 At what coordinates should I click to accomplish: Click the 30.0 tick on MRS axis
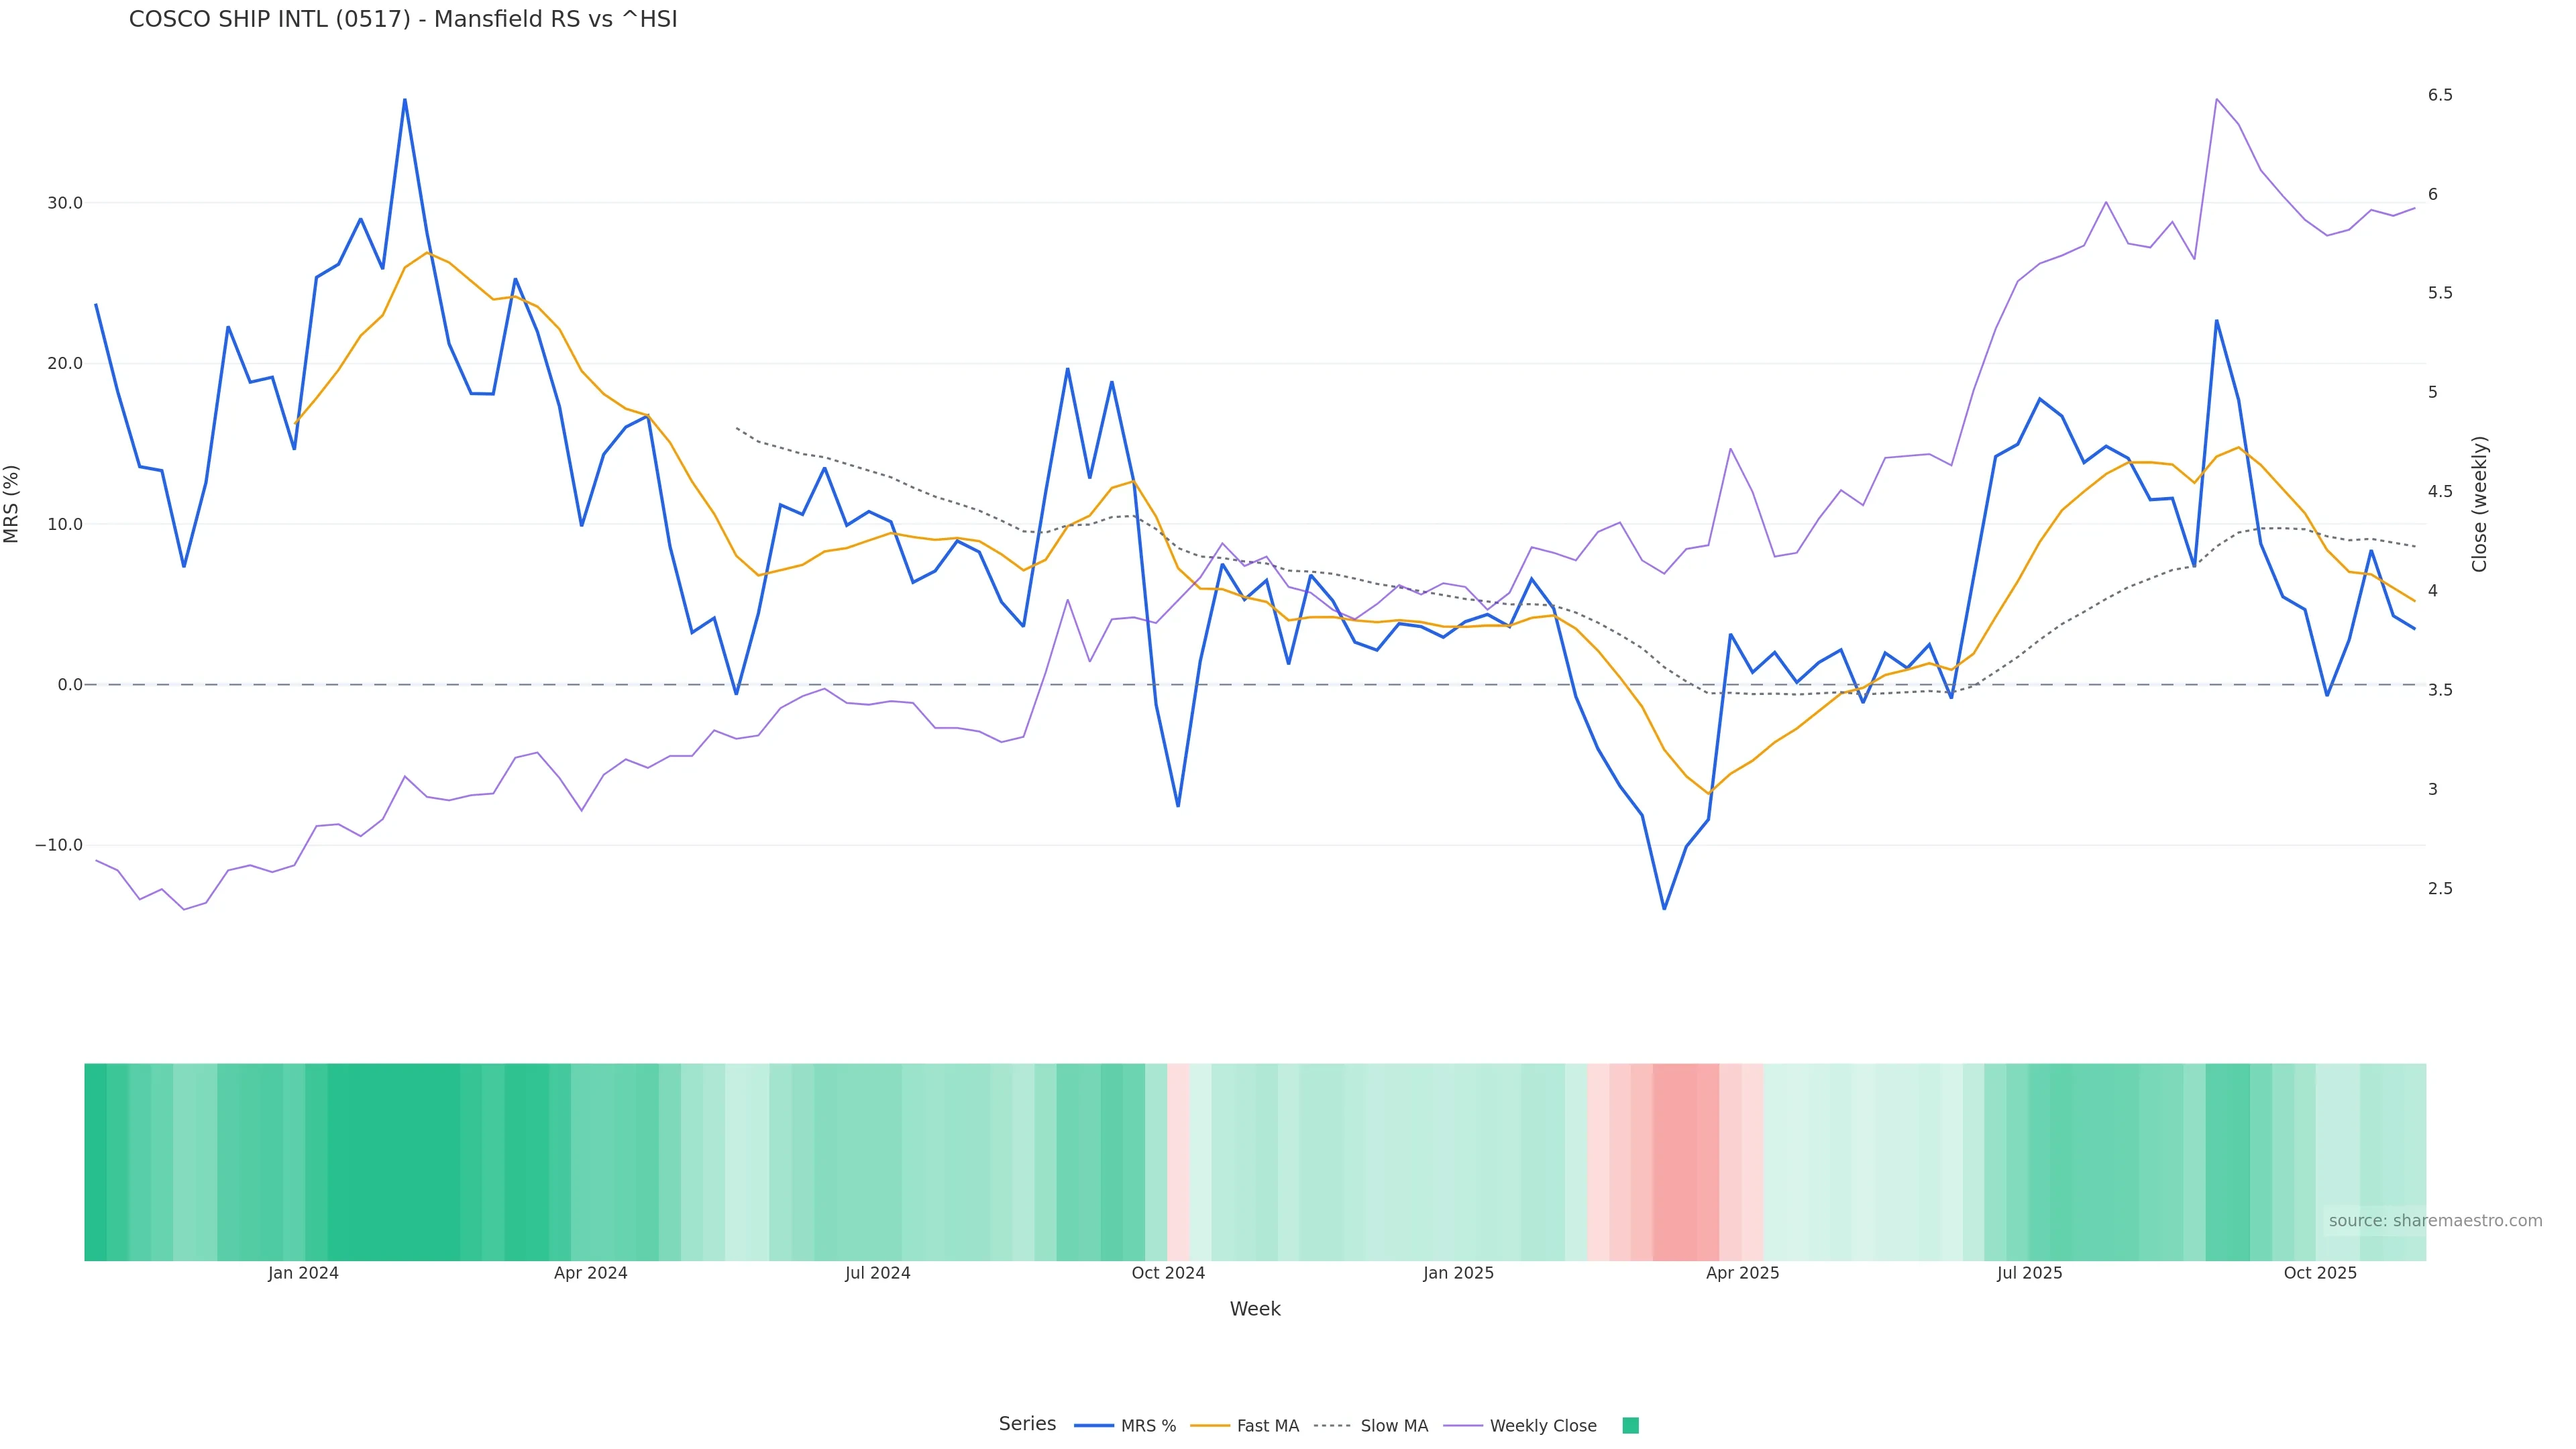[x=65, y=203]
